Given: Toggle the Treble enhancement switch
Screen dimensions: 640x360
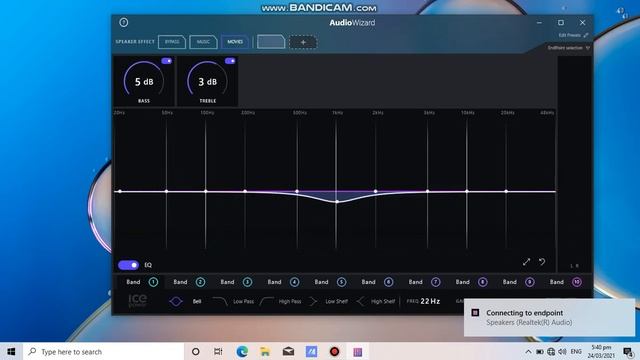Looking at the screenshot, I should point(230,61).
